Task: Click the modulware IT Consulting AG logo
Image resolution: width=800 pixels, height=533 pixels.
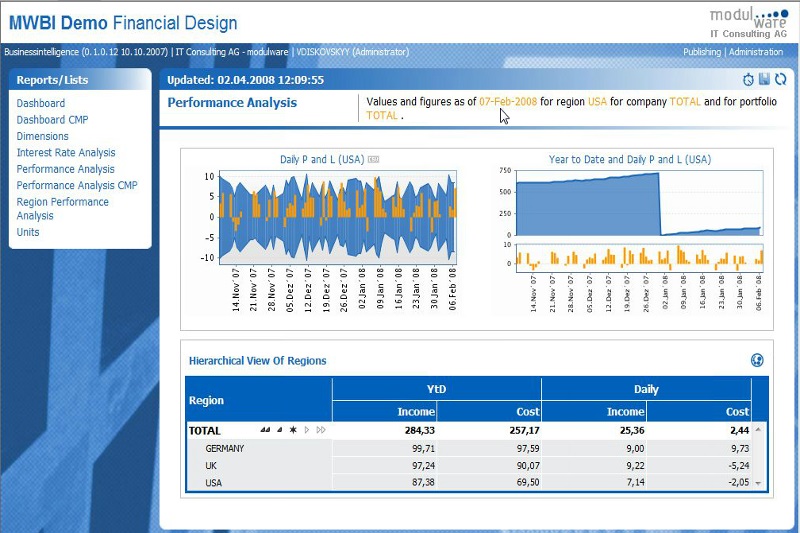Action: [x=748, y=23]
